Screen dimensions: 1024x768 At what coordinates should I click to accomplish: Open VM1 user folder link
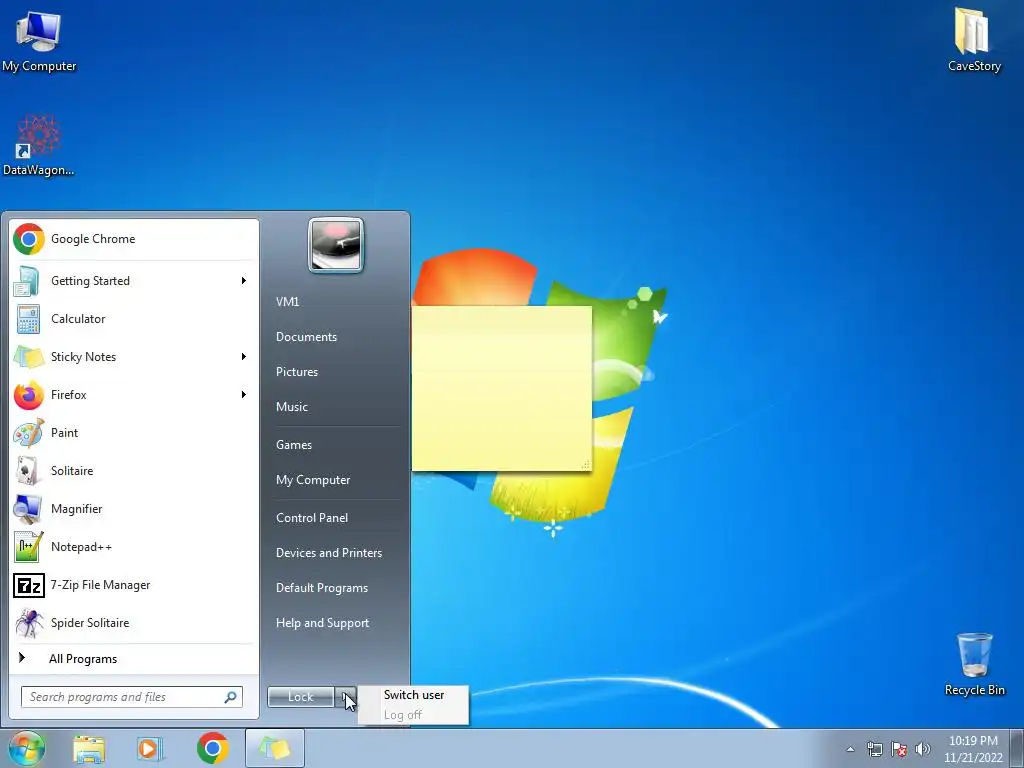click(288, 302)
